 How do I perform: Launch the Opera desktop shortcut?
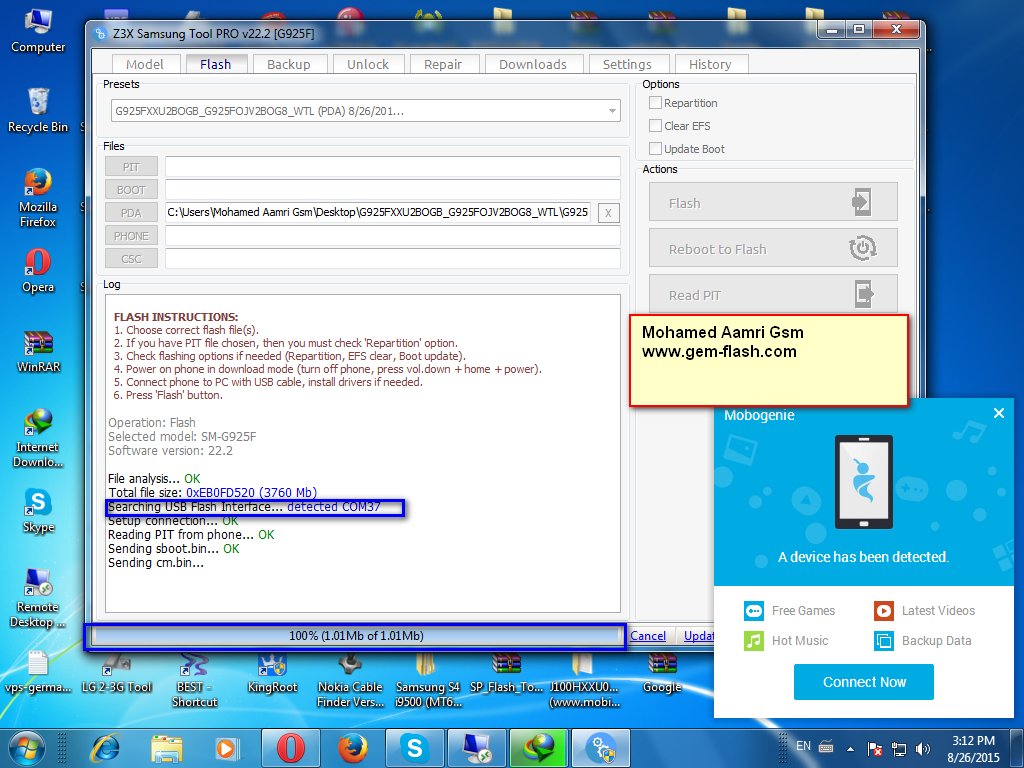coord(38,270)
